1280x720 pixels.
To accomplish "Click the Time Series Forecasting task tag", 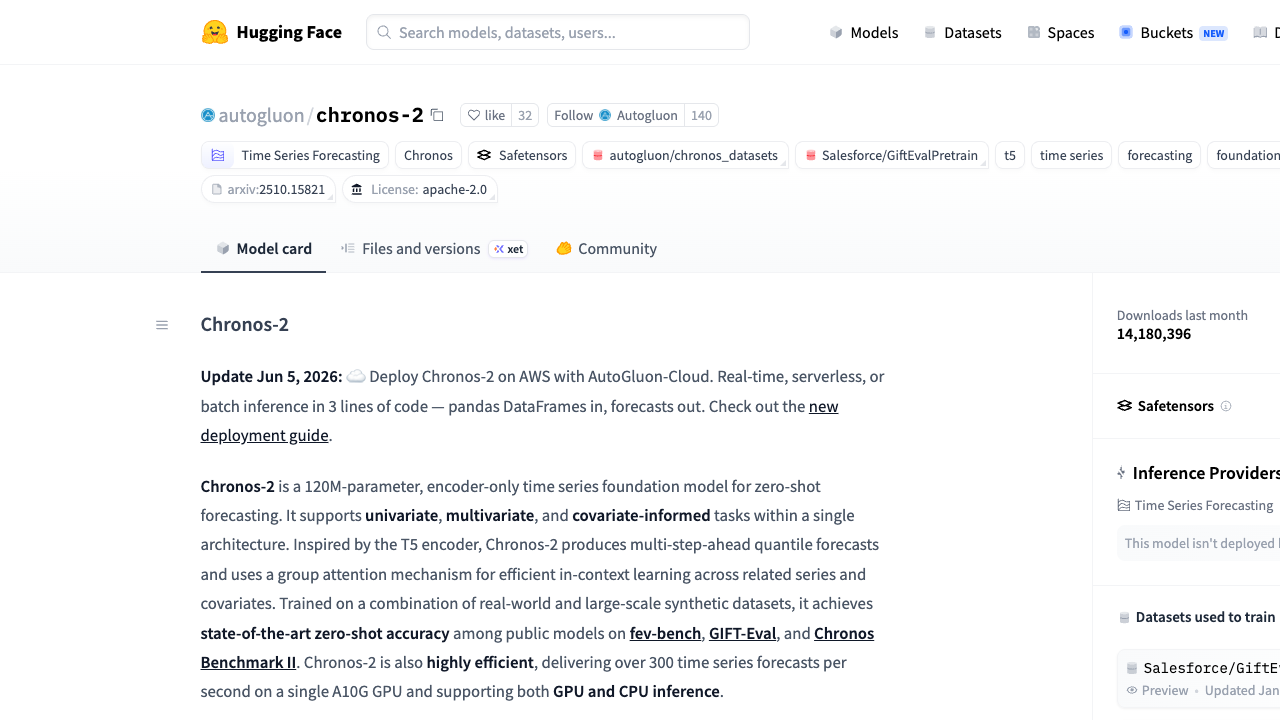I will (296, 155).
